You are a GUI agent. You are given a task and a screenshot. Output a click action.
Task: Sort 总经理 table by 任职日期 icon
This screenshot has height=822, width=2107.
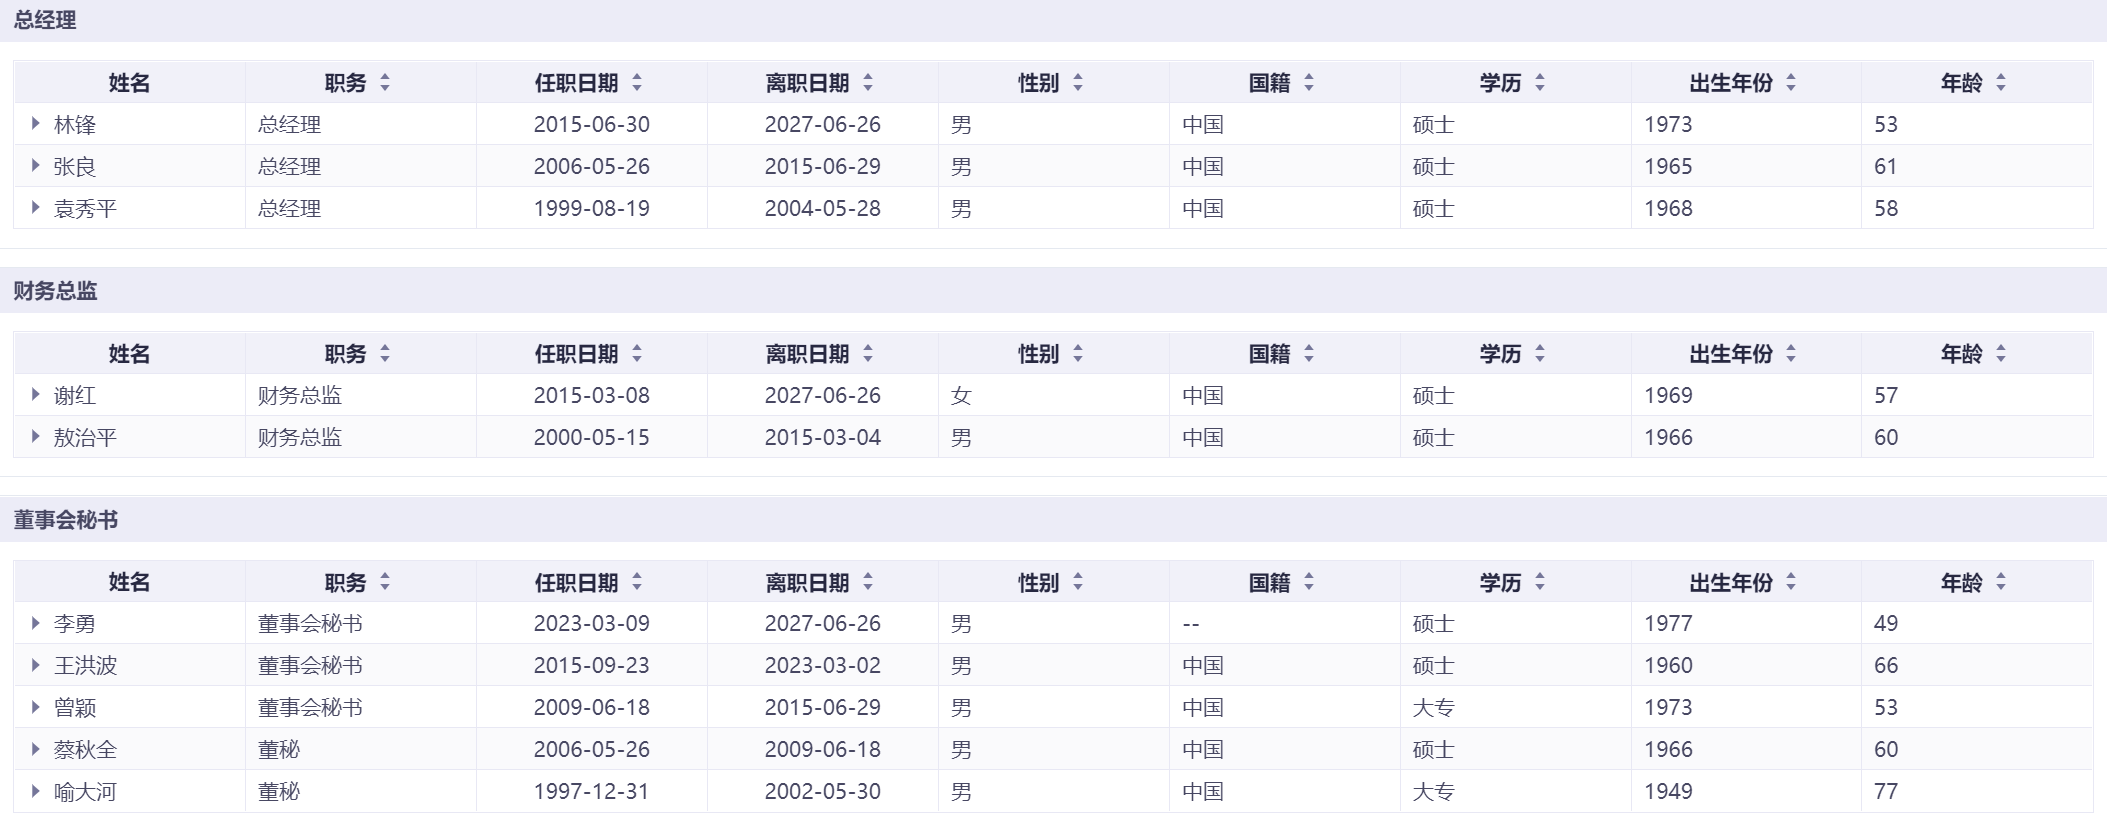click(x=637, y=83)
